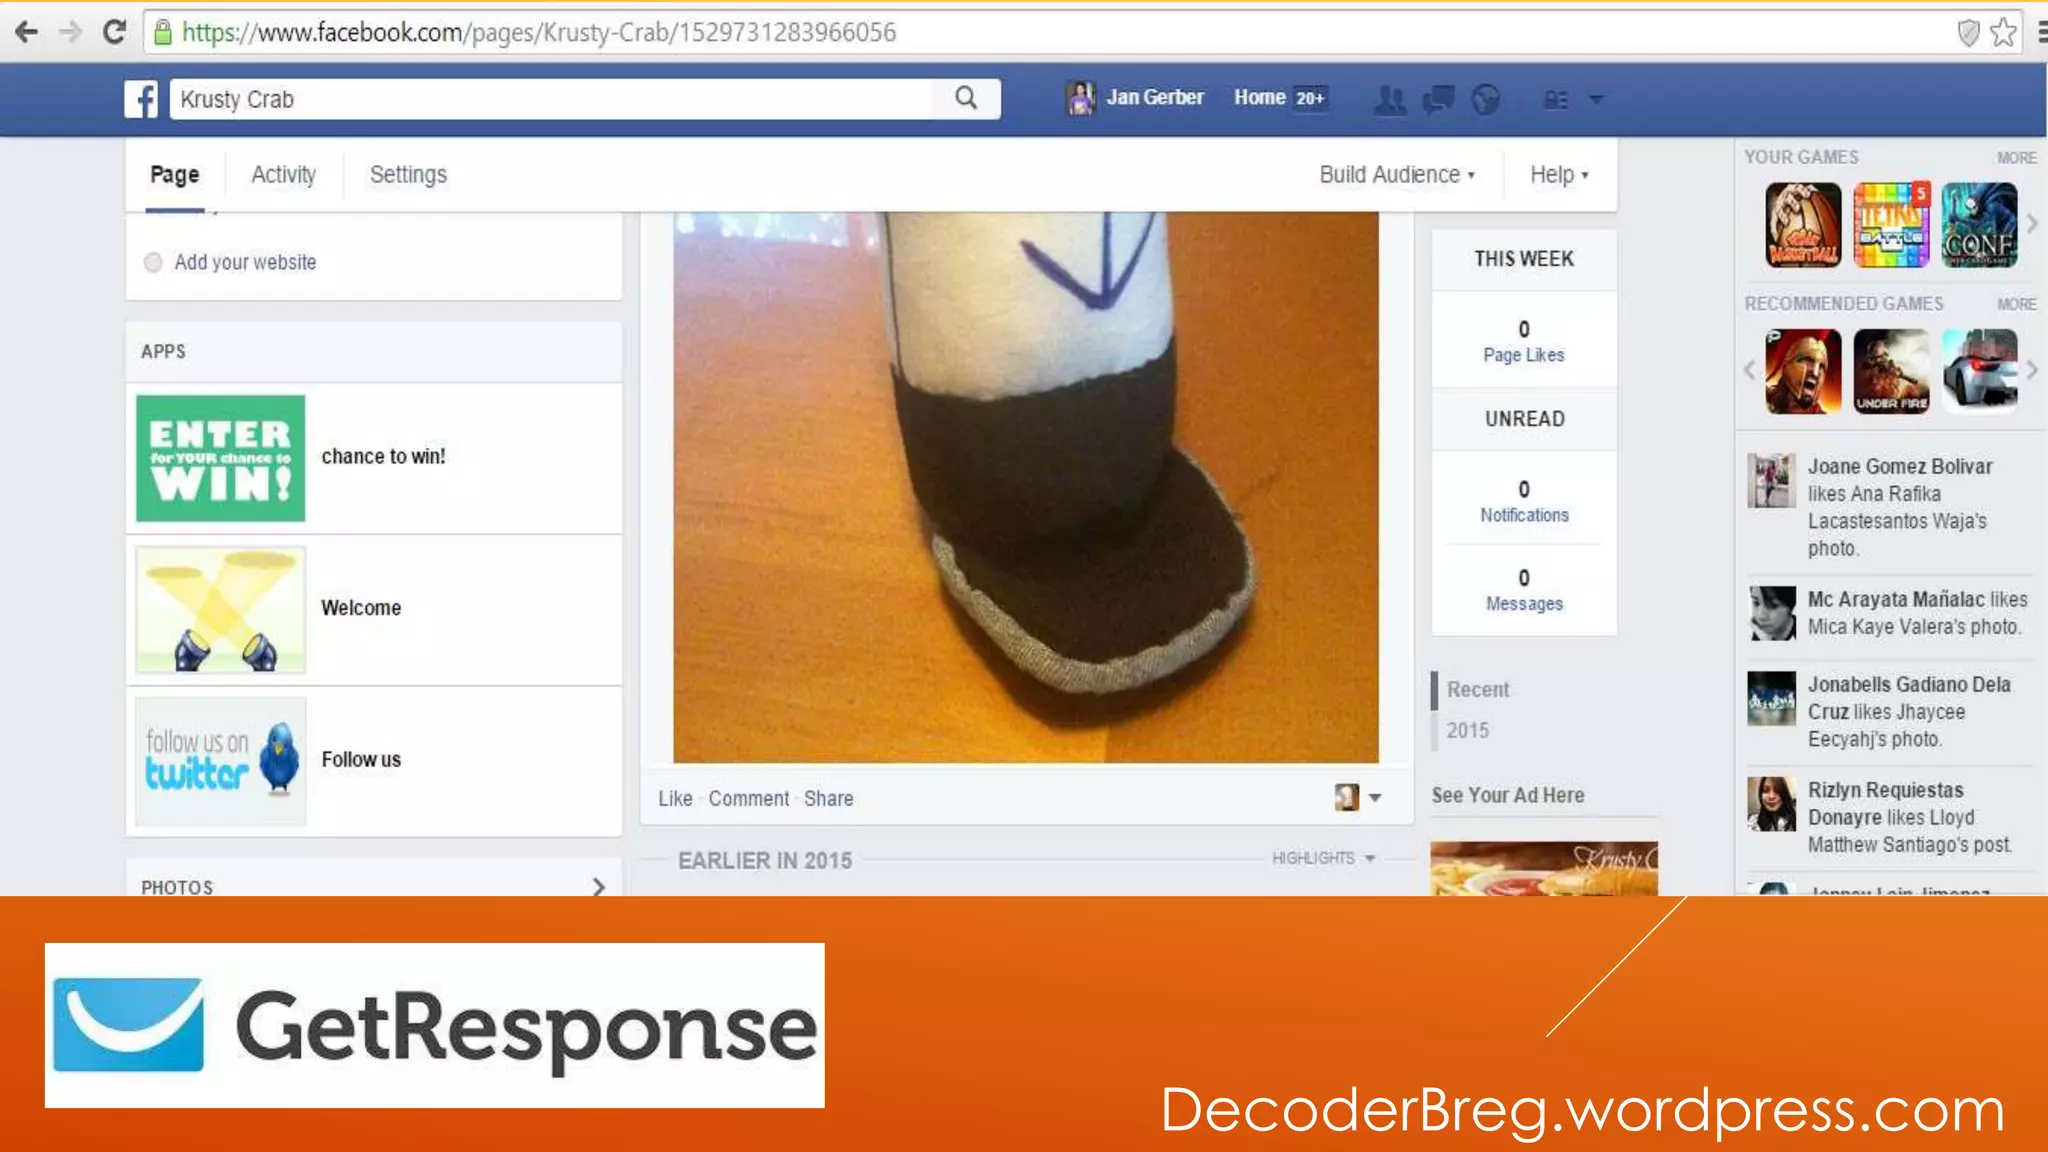The height and width of the screenshot is (1152, 2048).
Task: Click the Welcome app spotlight thumbnail
Action: [221, 610]
